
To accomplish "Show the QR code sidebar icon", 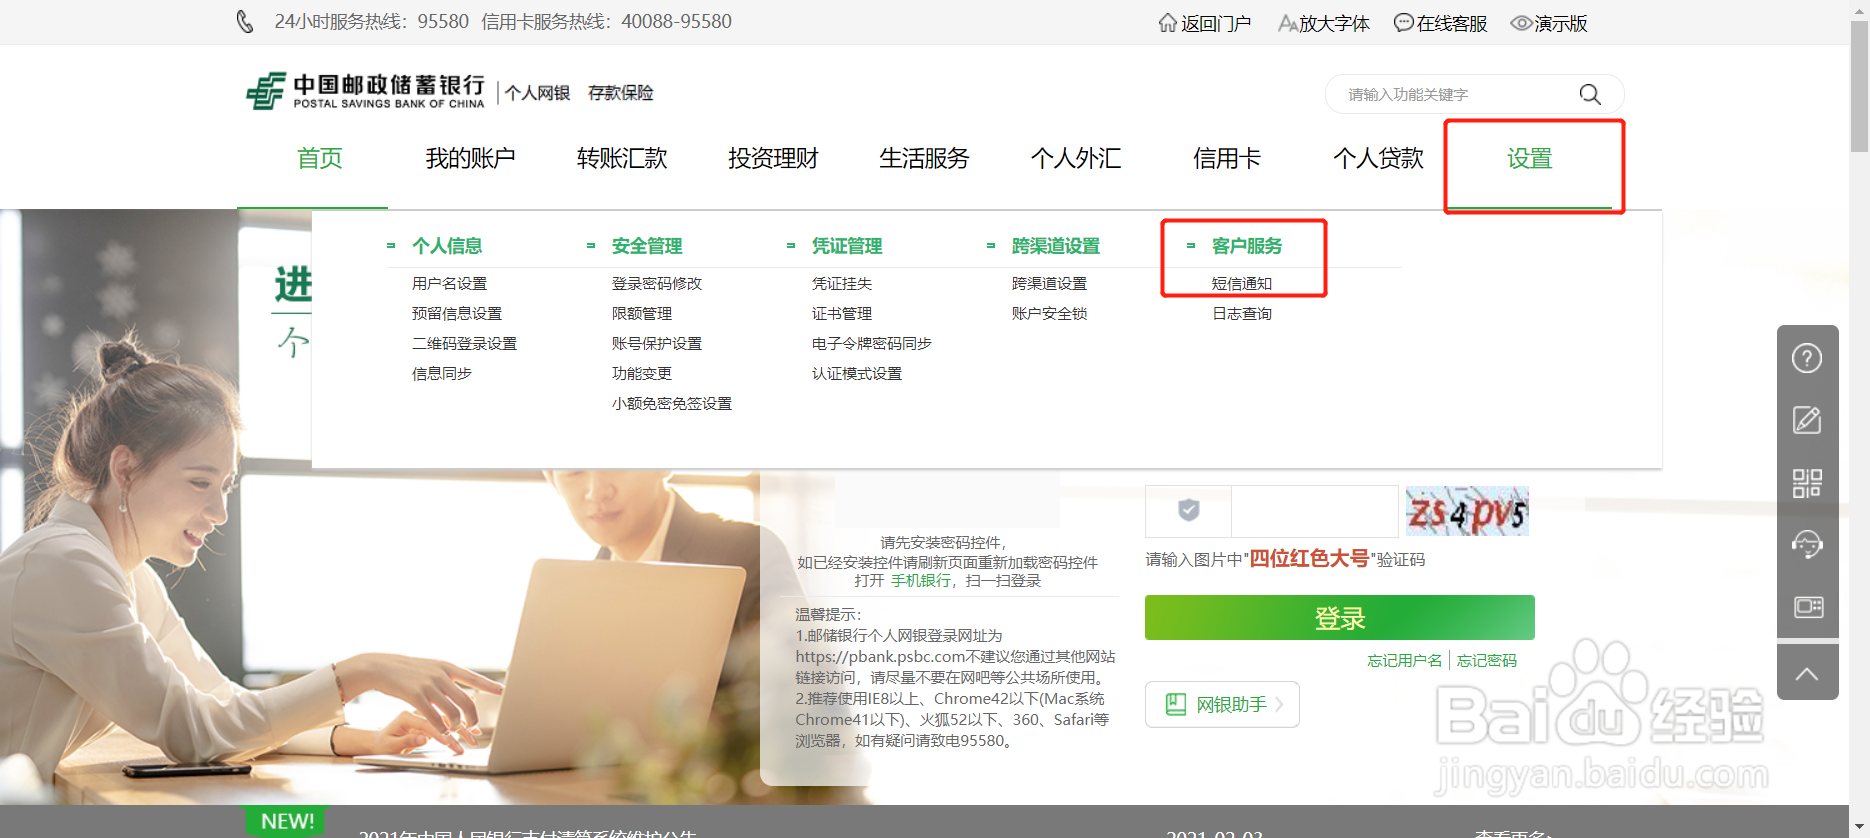I will [x=1807, y=483].
